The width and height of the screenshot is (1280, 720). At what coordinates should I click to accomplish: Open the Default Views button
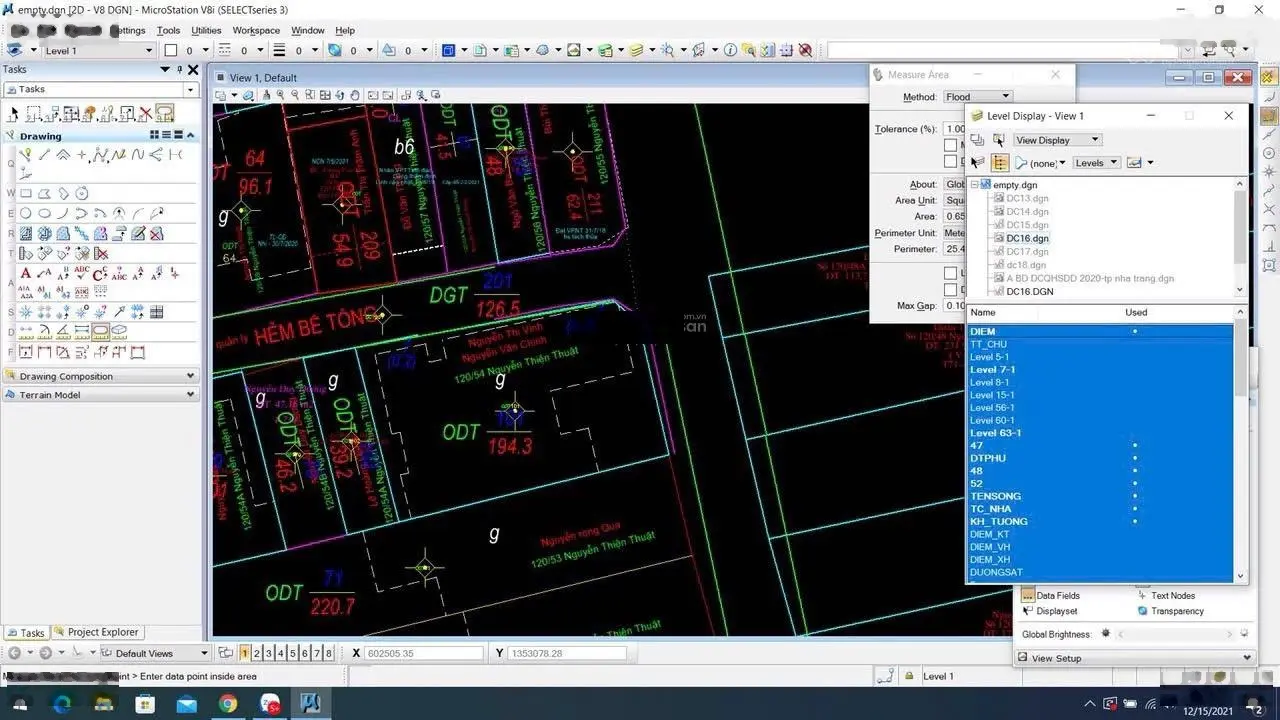(x=154, y=653)
